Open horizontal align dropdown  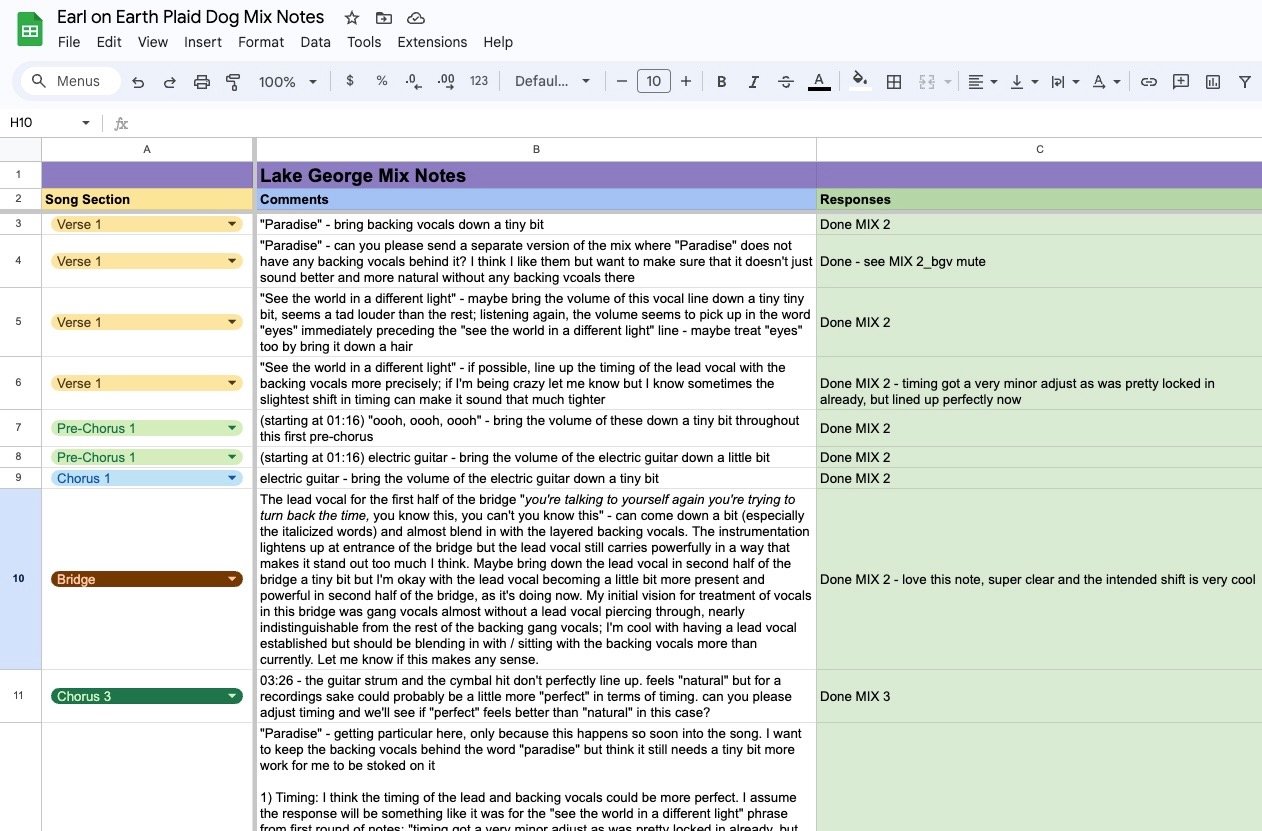click(x=983, y=82)
